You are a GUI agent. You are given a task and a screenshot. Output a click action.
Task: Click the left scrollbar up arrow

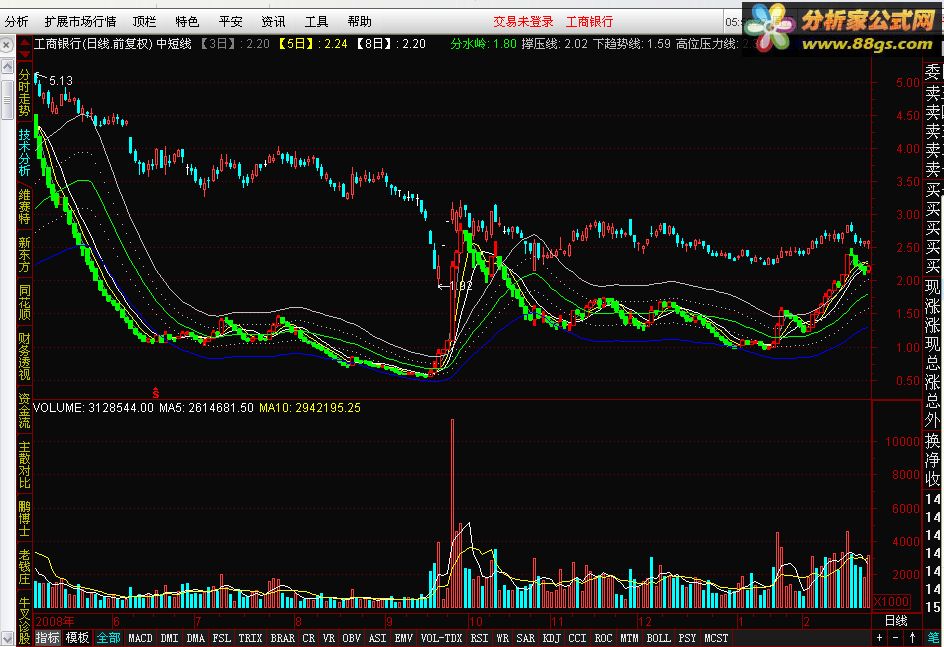tap(7, 66)
